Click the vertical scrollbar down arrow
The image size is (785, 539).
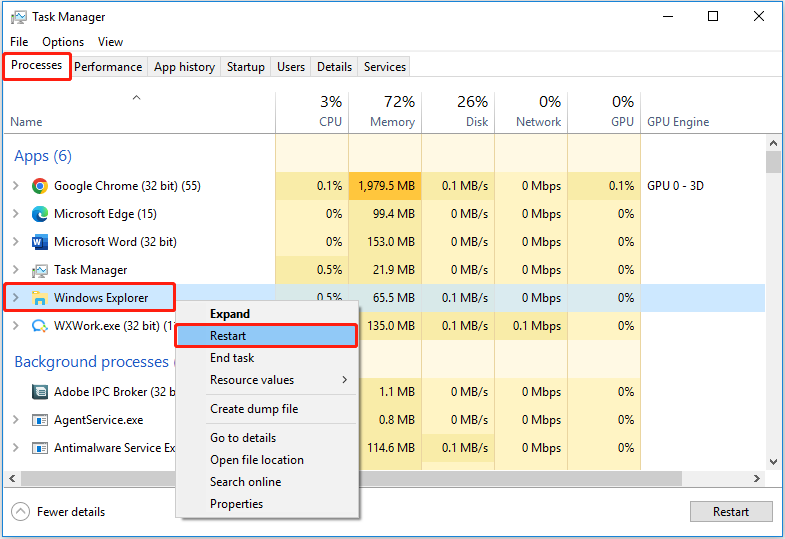773,461
